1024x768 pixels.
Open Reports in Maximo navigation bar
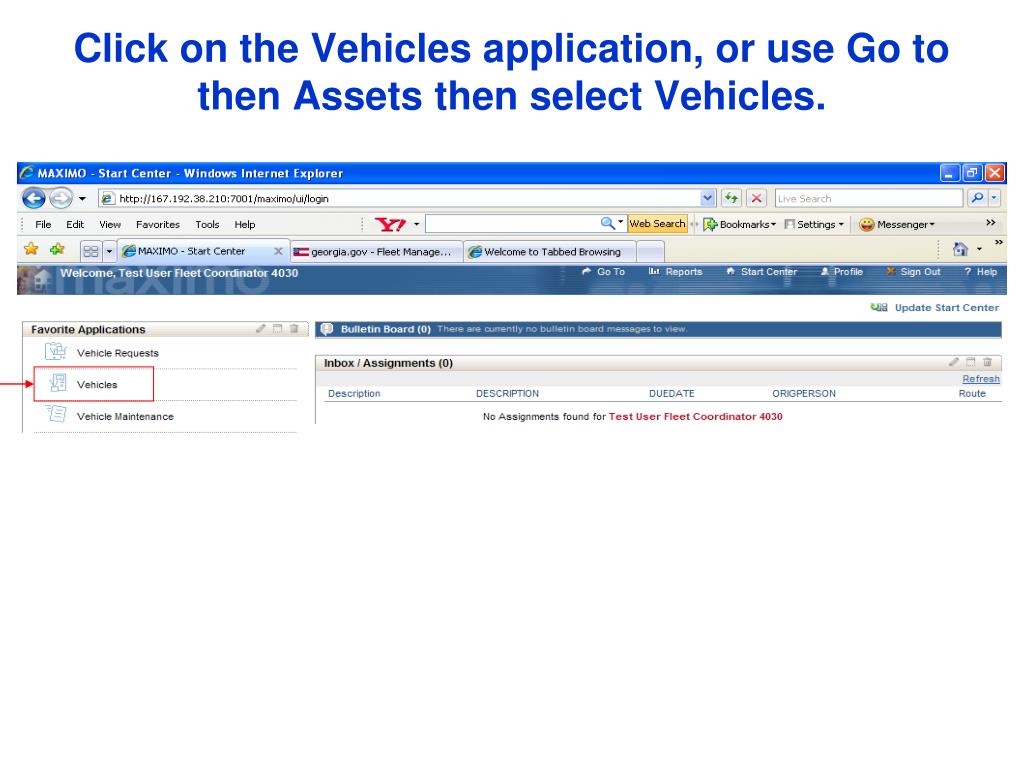675,272
